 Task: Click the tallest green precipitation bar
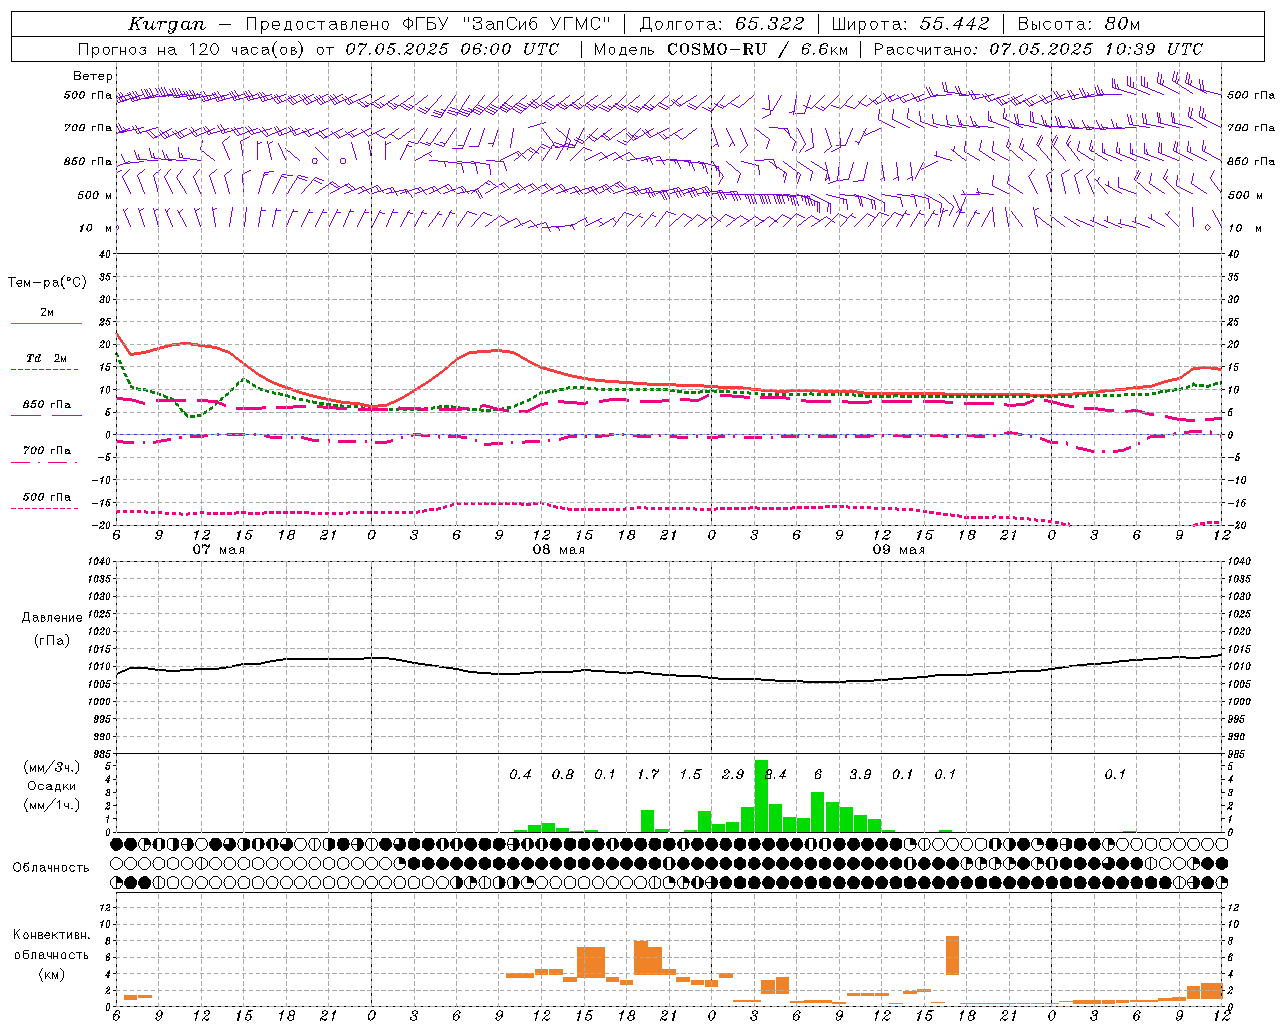(x=761, y=796)
